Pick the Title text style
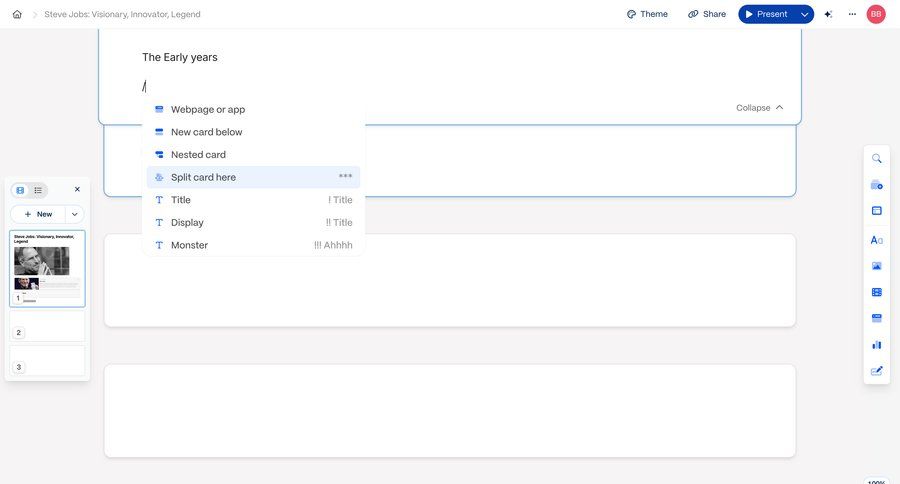The image size is (900, 484). 253,200
